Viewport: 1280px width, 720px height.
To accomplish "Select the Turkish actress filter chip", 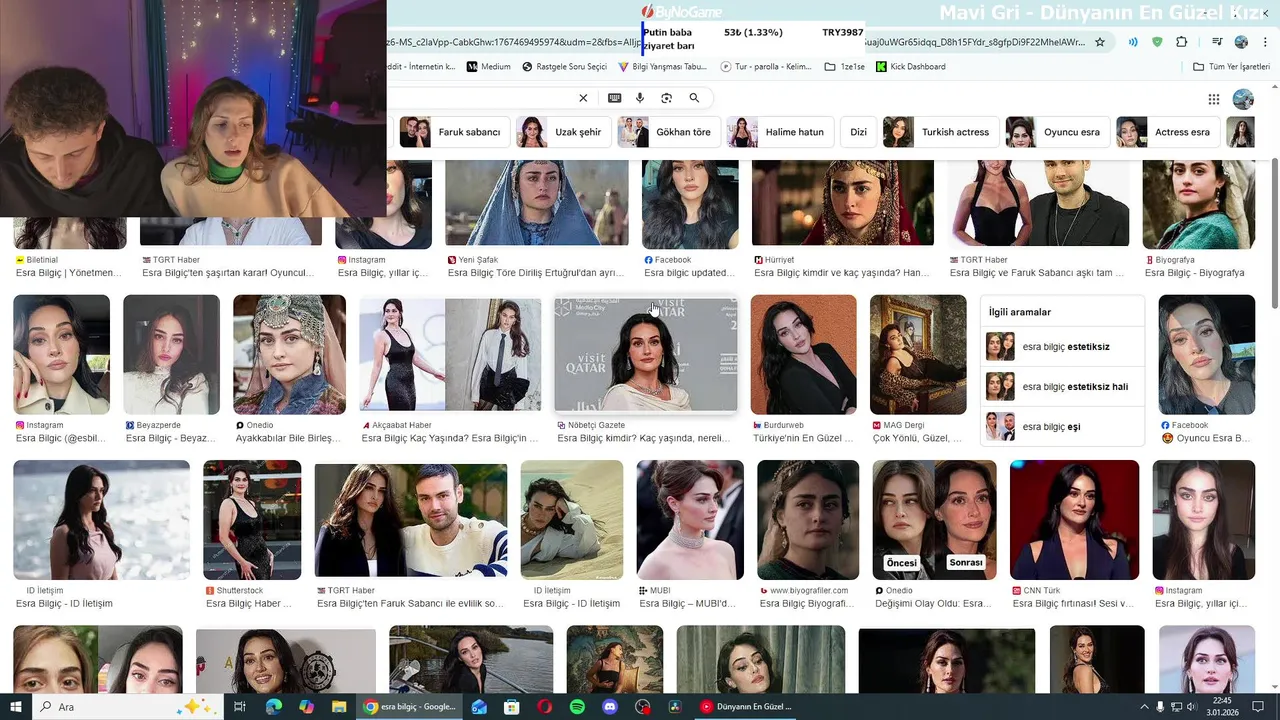I will point(940,132).
